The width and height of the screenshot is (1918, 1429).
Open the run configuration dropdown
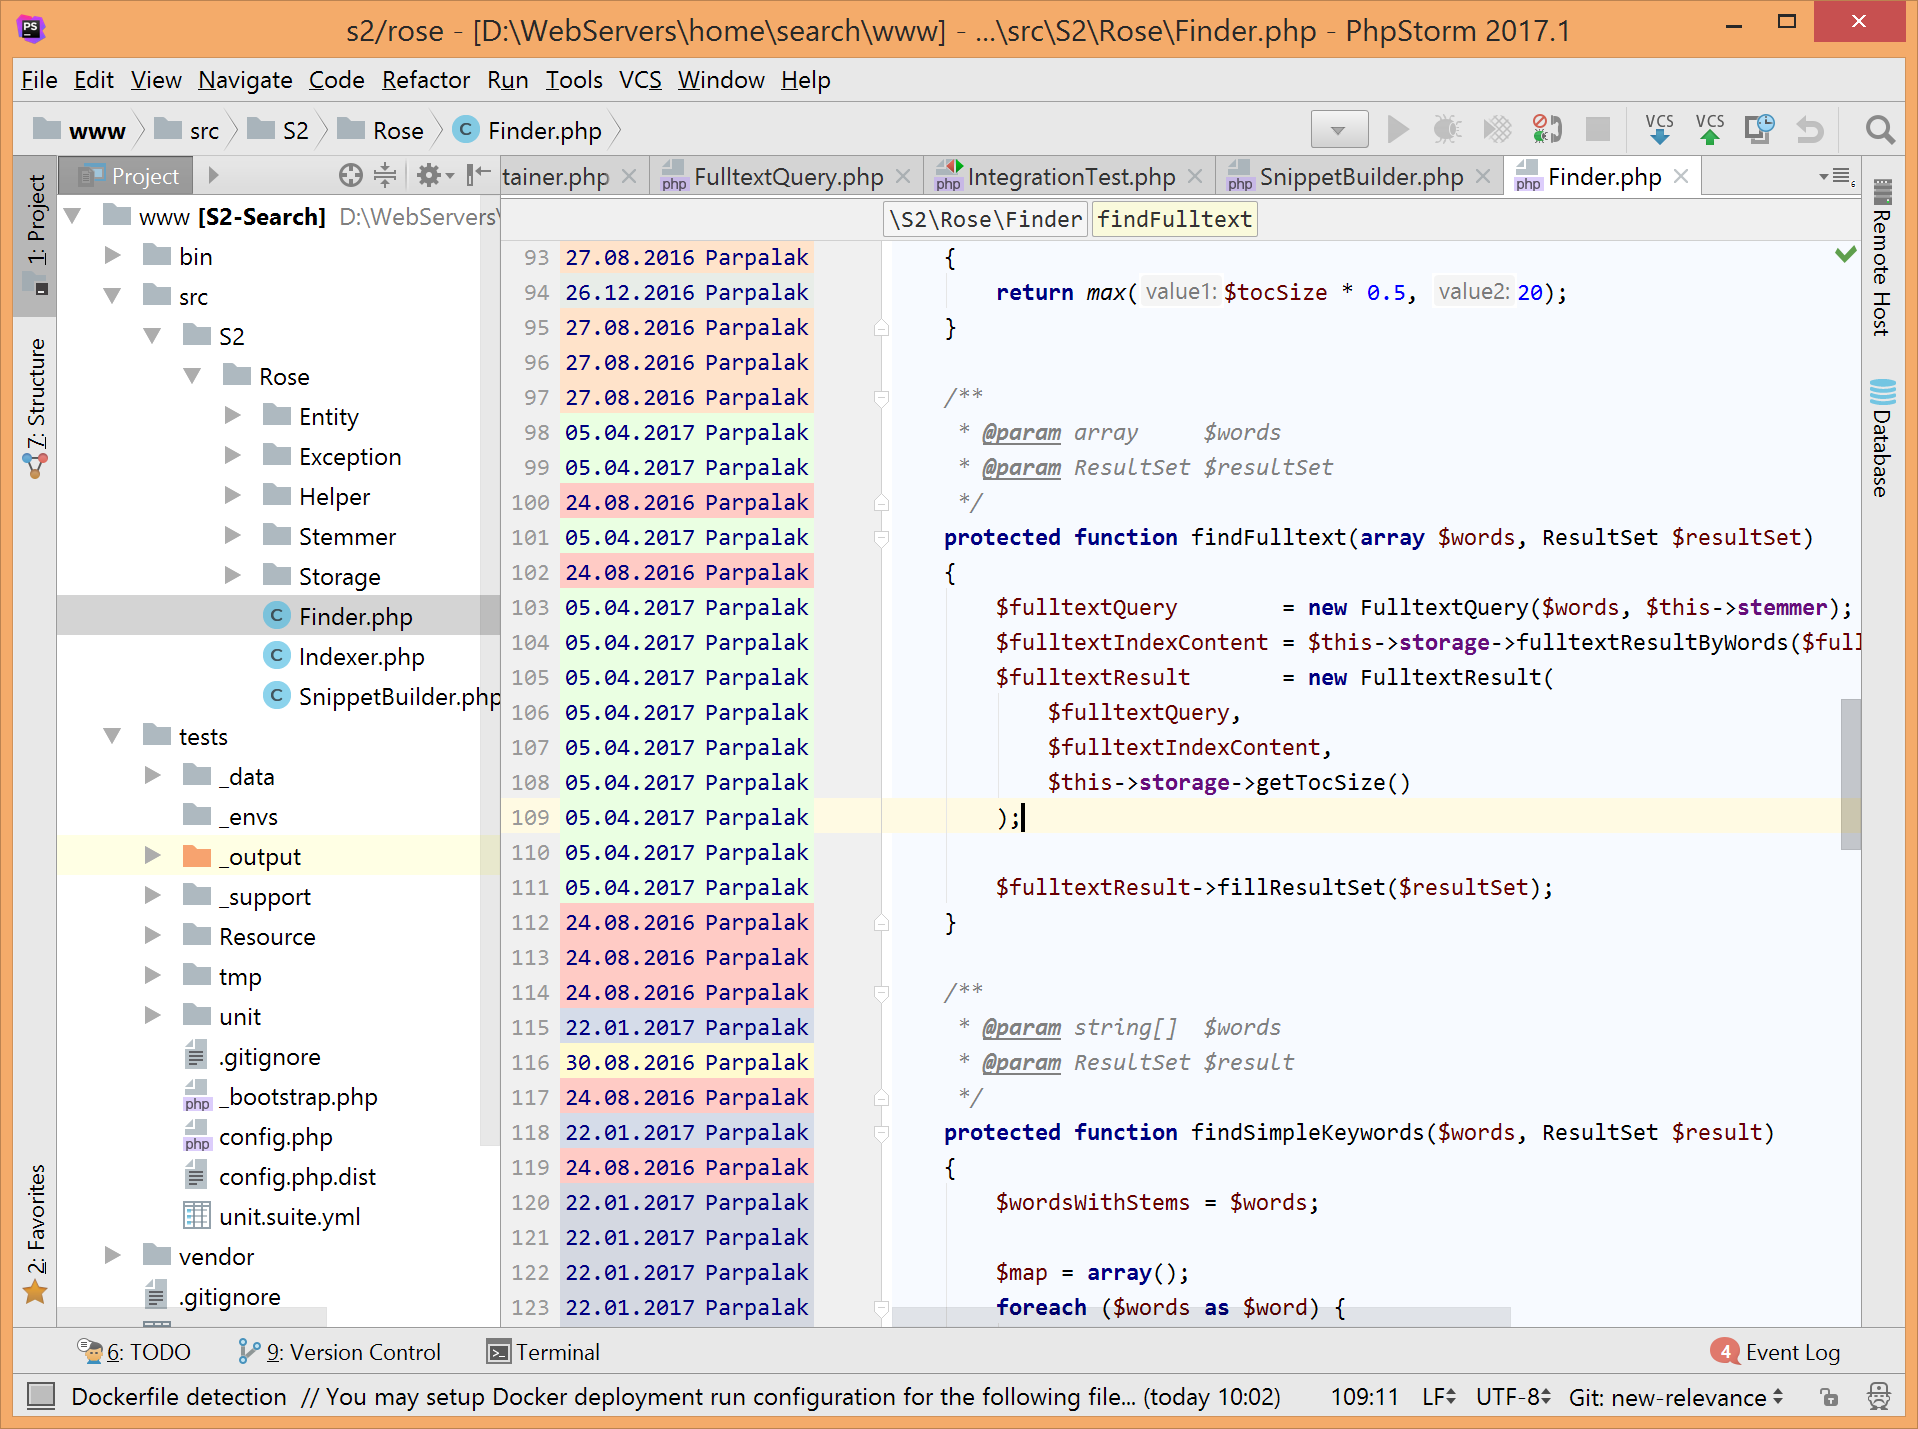[1338, 130]
